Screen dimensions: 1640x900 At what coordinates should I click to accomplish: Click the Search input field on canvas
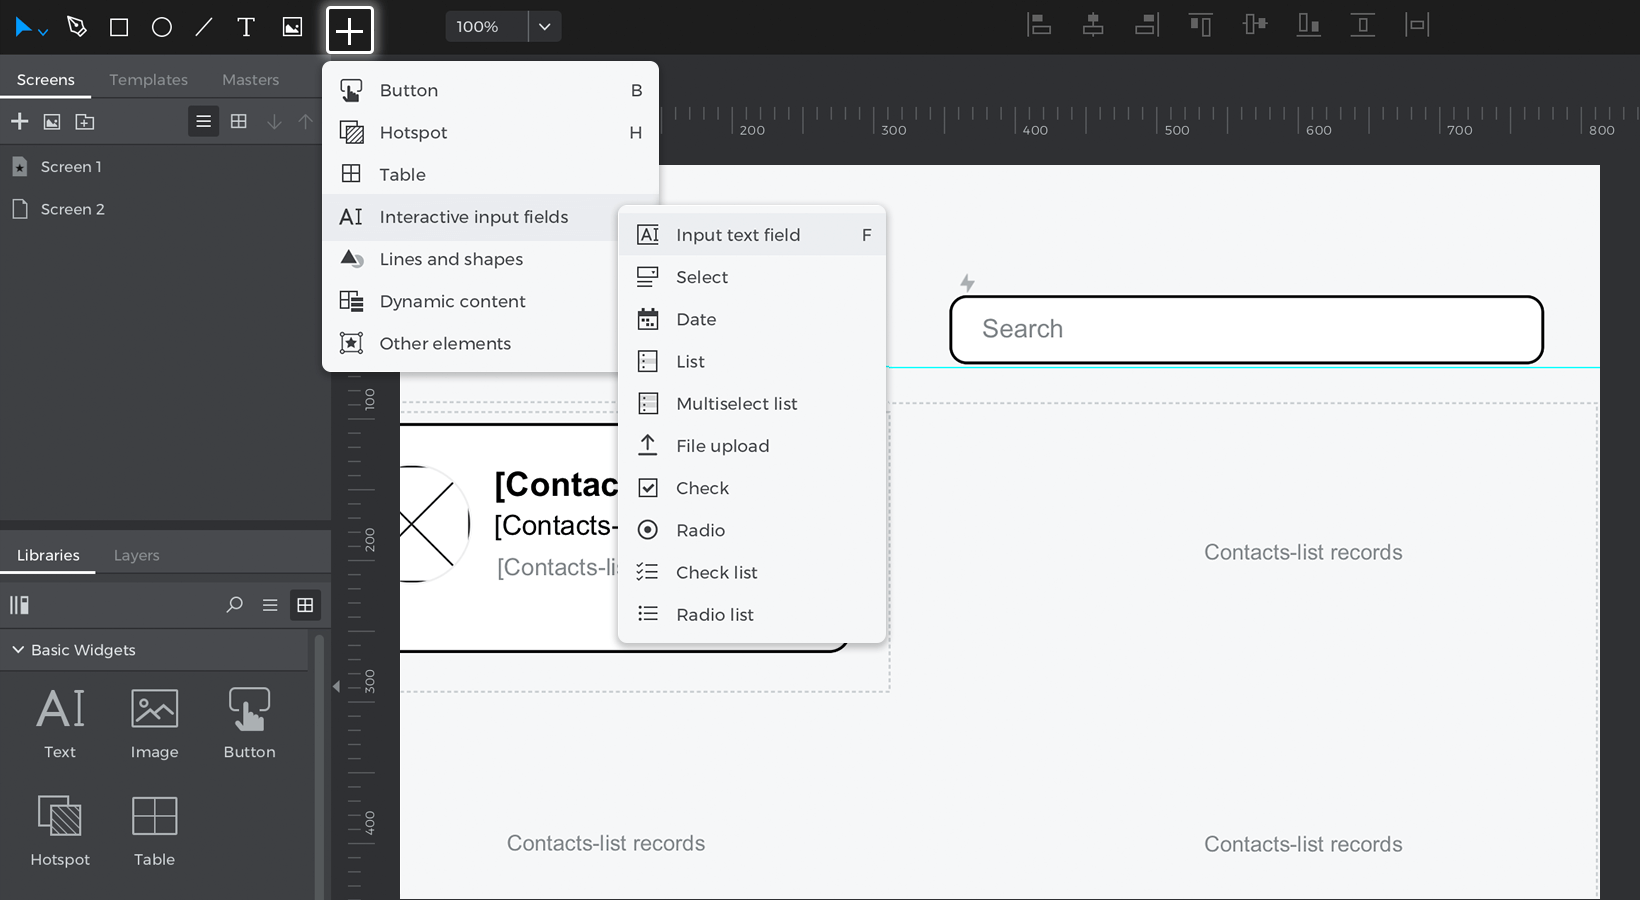click(1246, 329)
